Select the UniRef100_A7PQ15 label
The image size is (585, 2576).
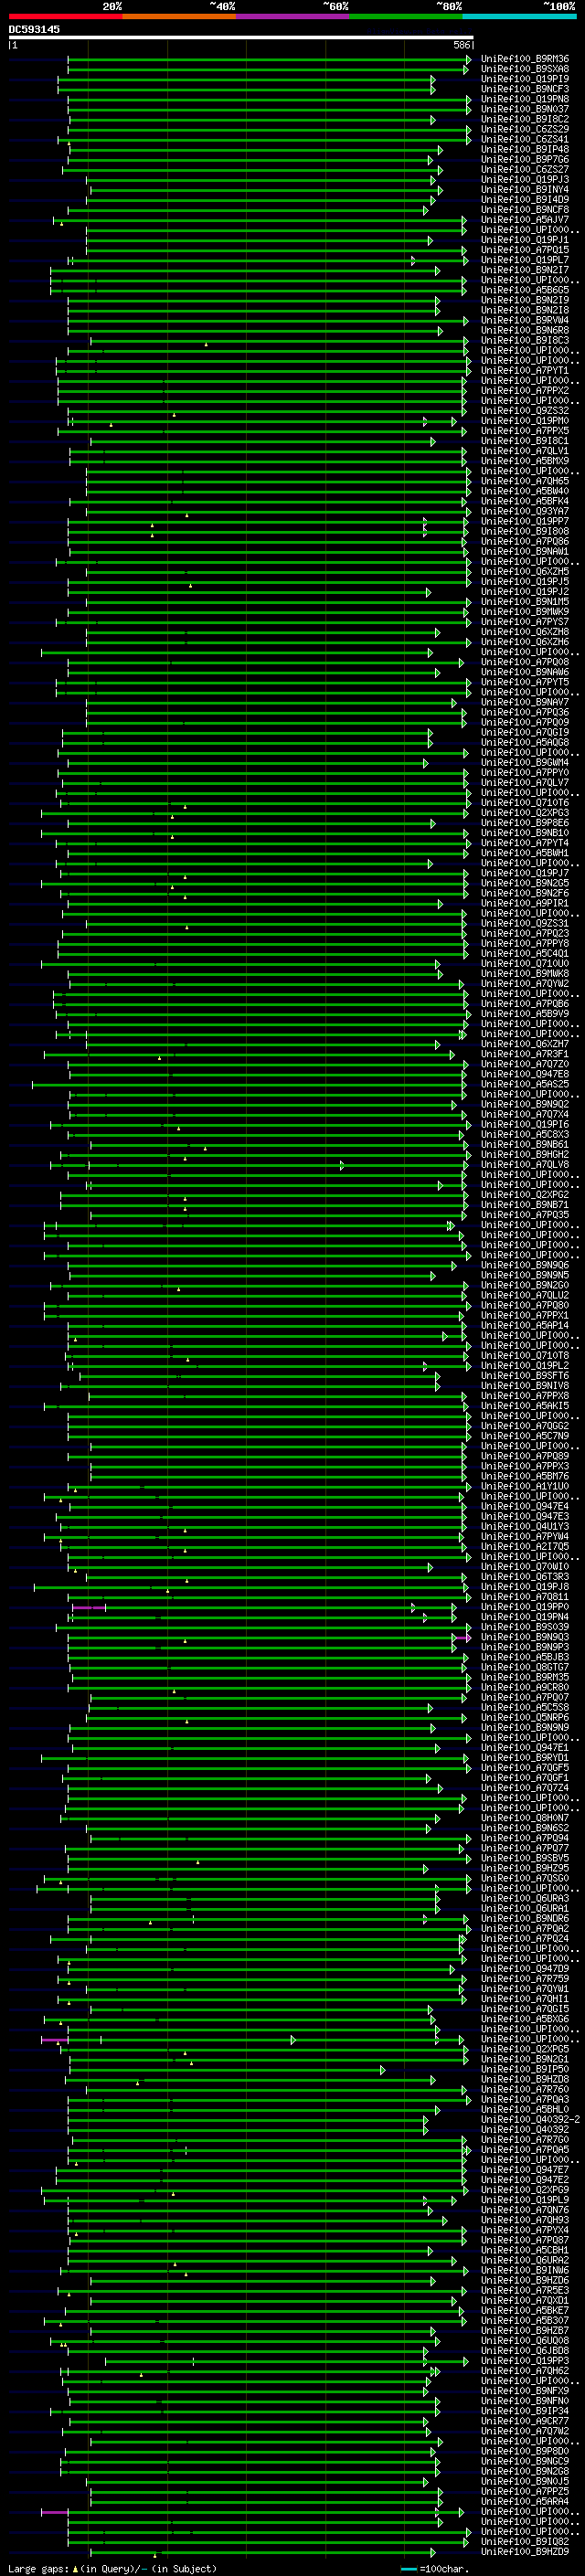[x=525, y=250]
